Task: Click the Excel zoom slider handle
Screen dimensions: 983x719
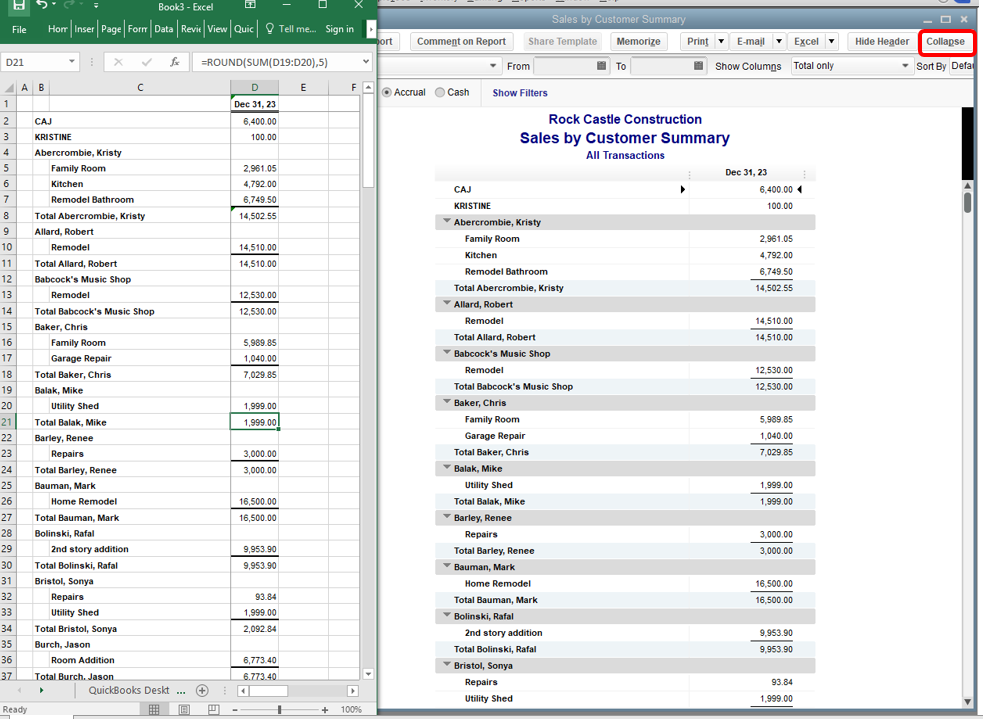Action: (280, 709)
